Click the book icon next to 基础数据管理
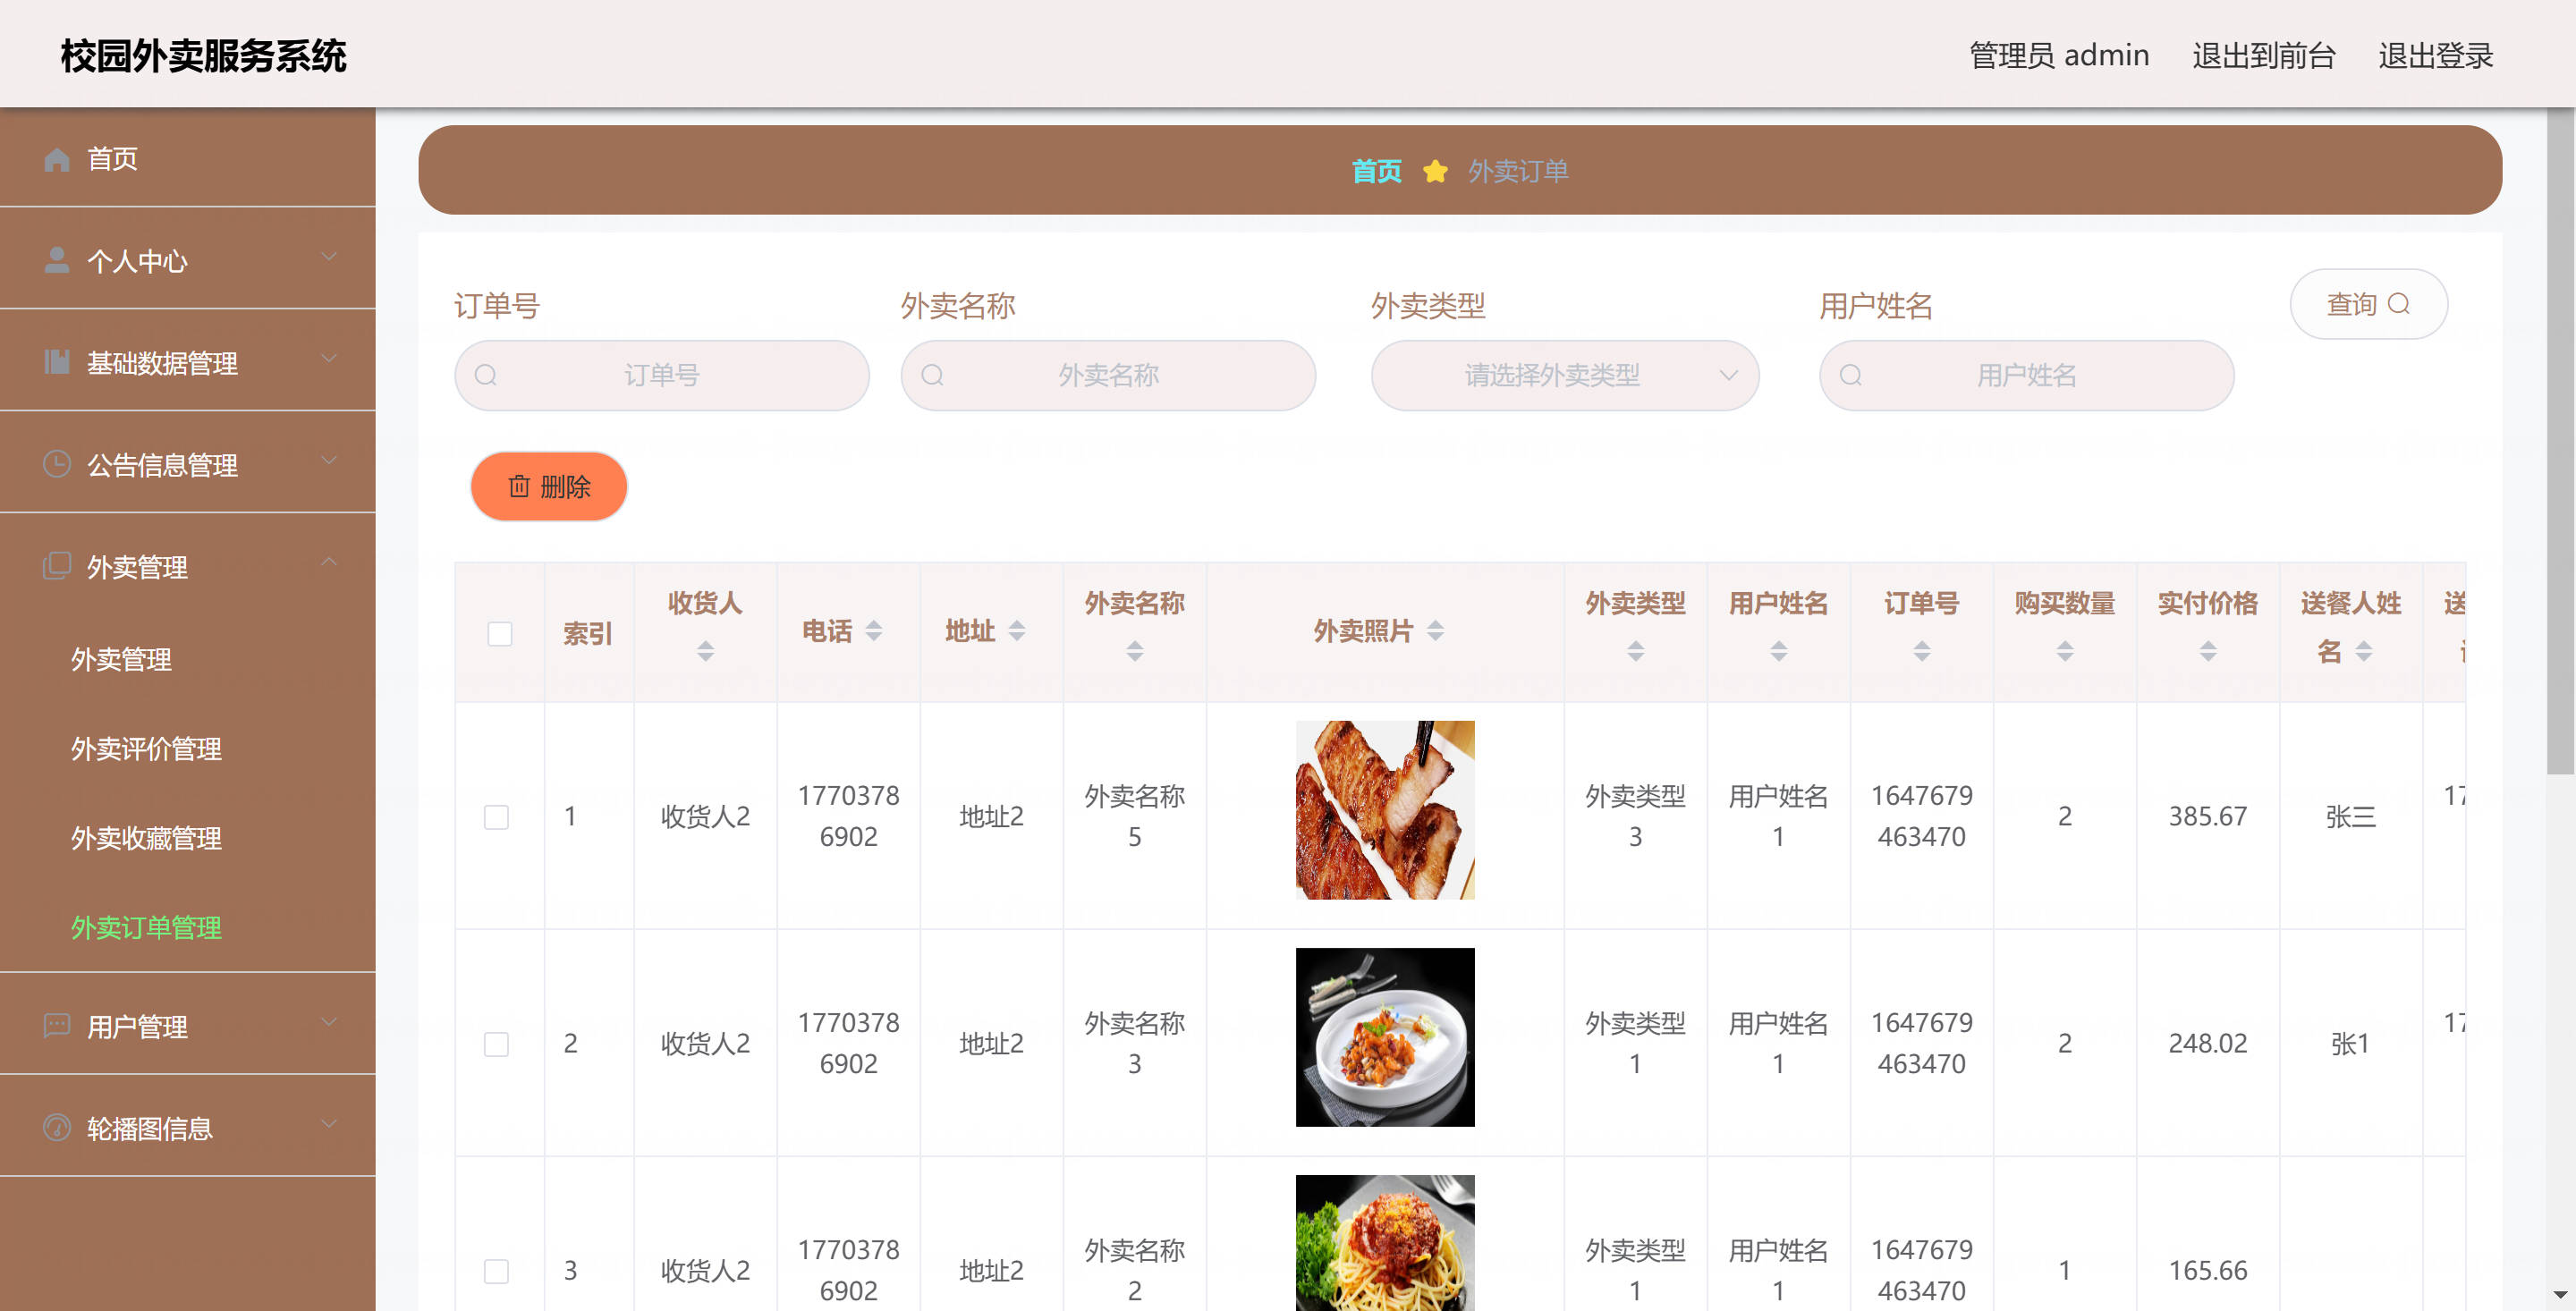Screen dimensions: 2576x1311 (x=57, y=362)
